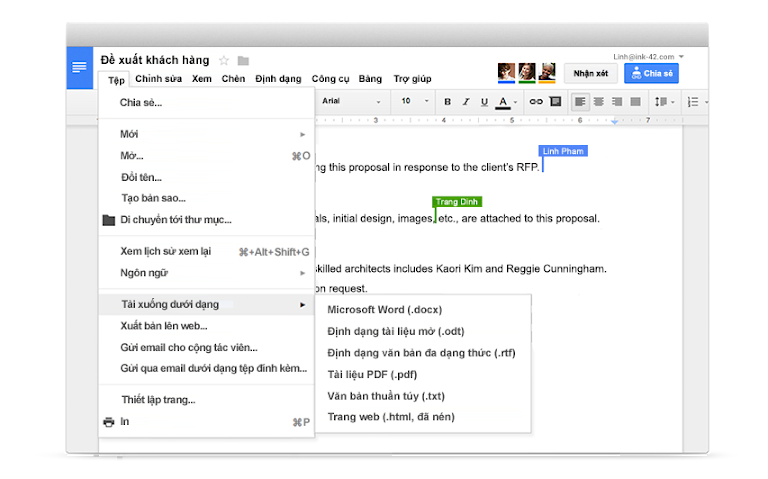Select Tài liệu PDF (.pdf) option

click(x=372, y=374)
